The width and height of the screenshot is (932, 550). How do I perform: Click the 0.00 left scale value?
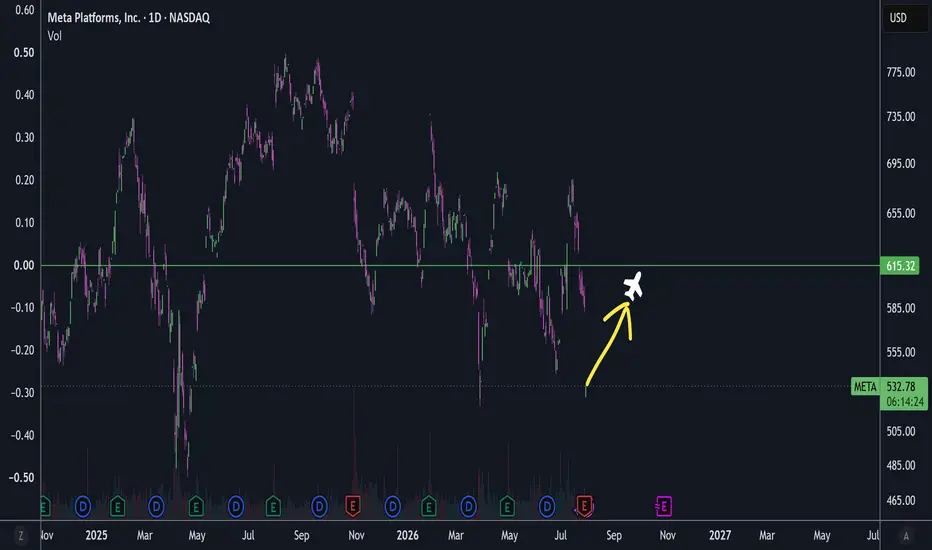point(24,266)
